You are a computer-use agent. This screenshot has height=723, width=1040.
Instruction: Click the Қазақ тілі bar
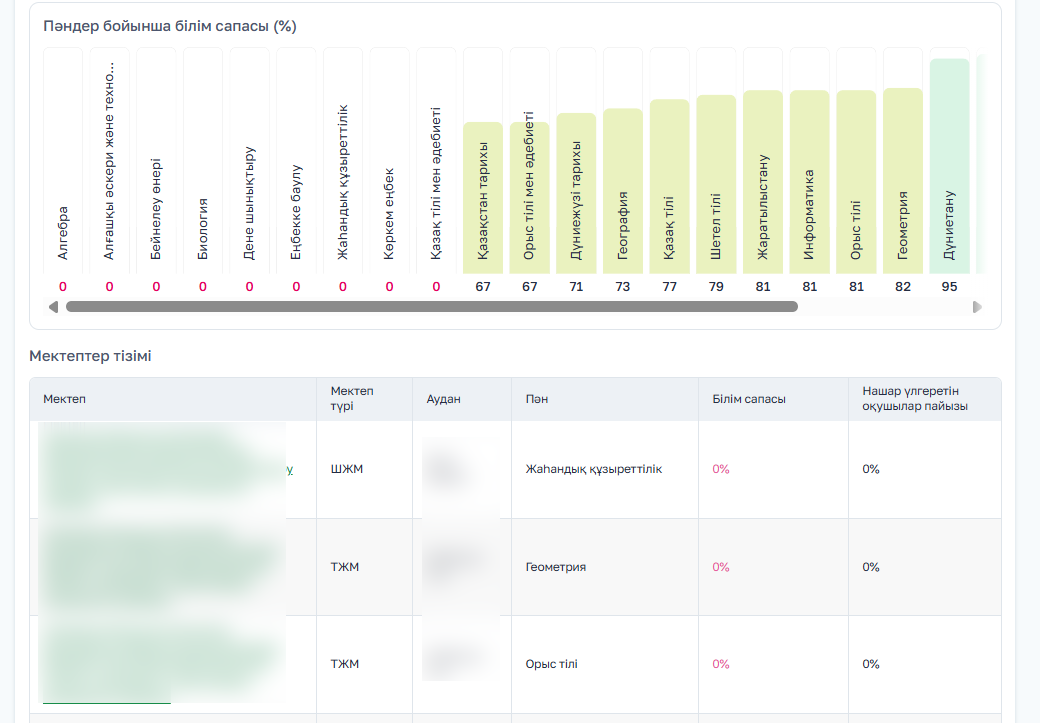pos(669,186)
